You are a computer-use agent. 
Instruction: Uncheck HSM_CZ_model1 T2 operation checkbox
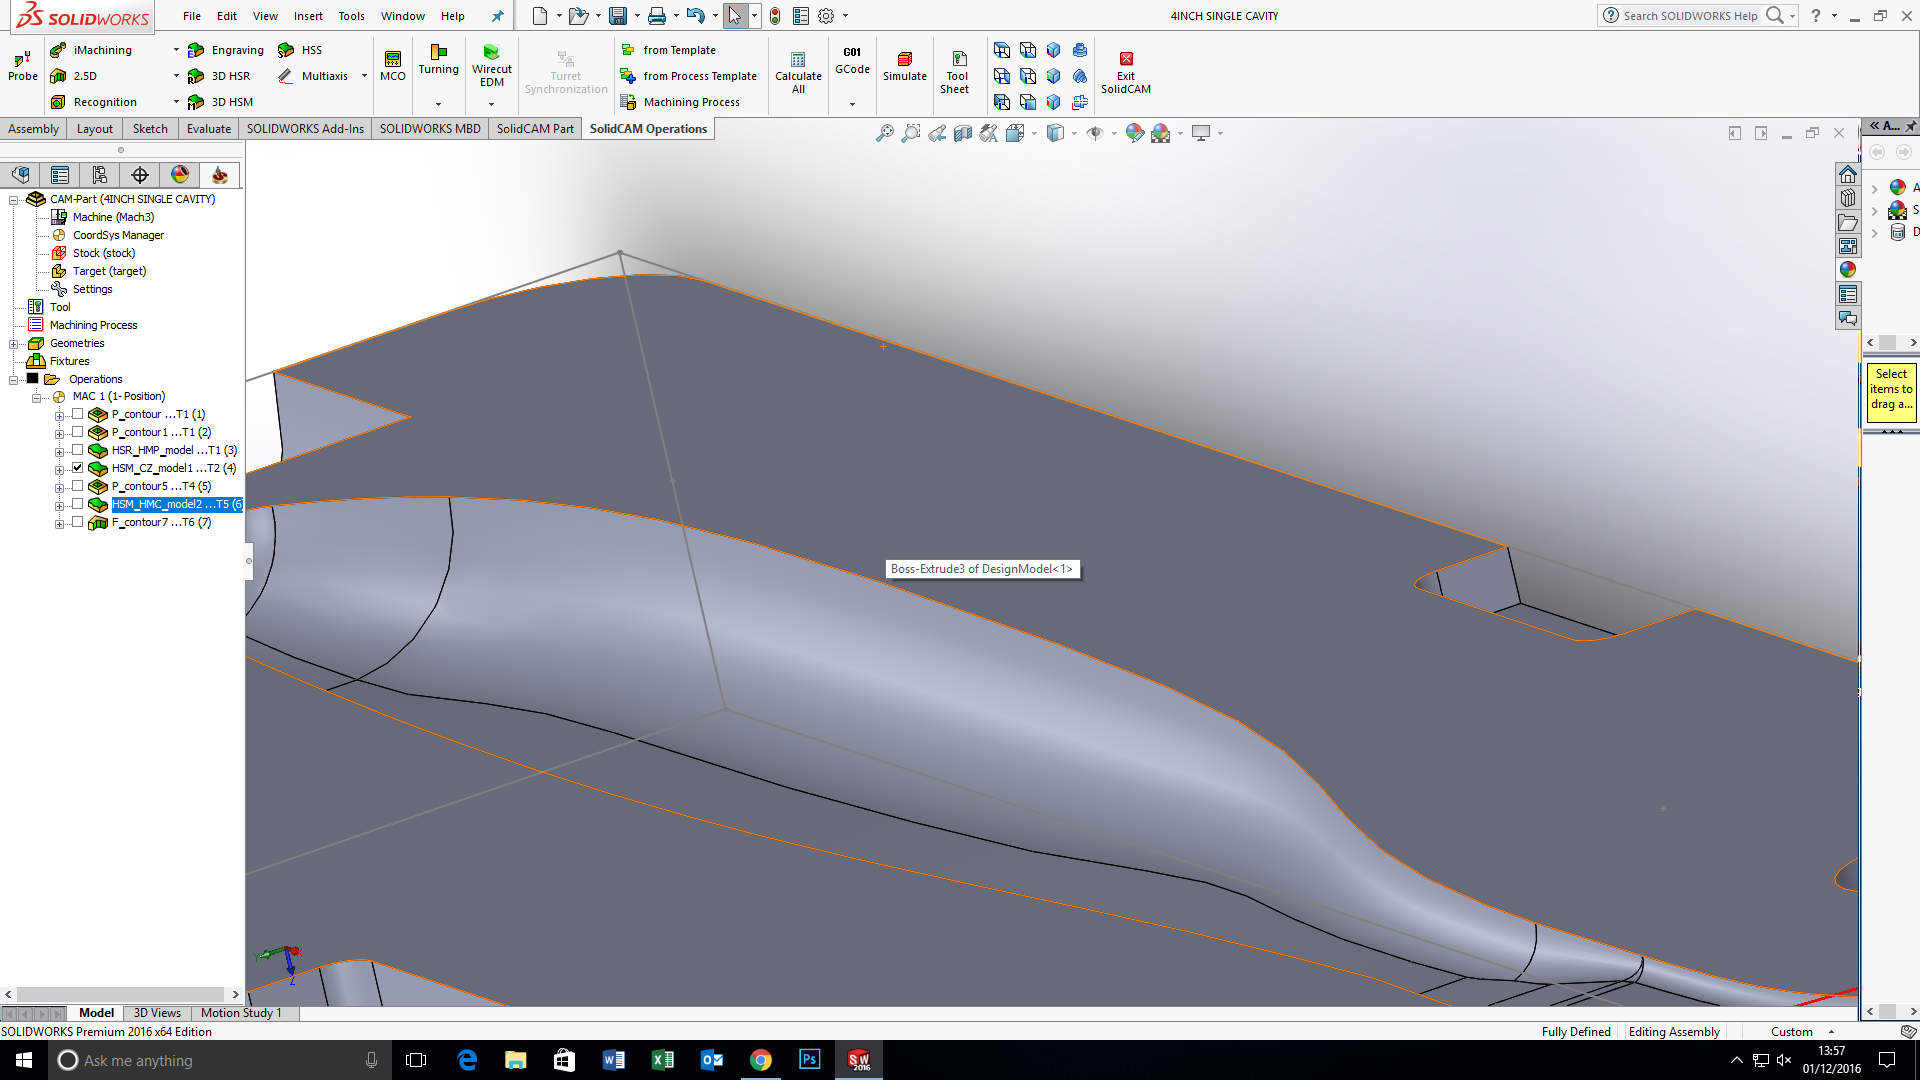tap(78, 468)
